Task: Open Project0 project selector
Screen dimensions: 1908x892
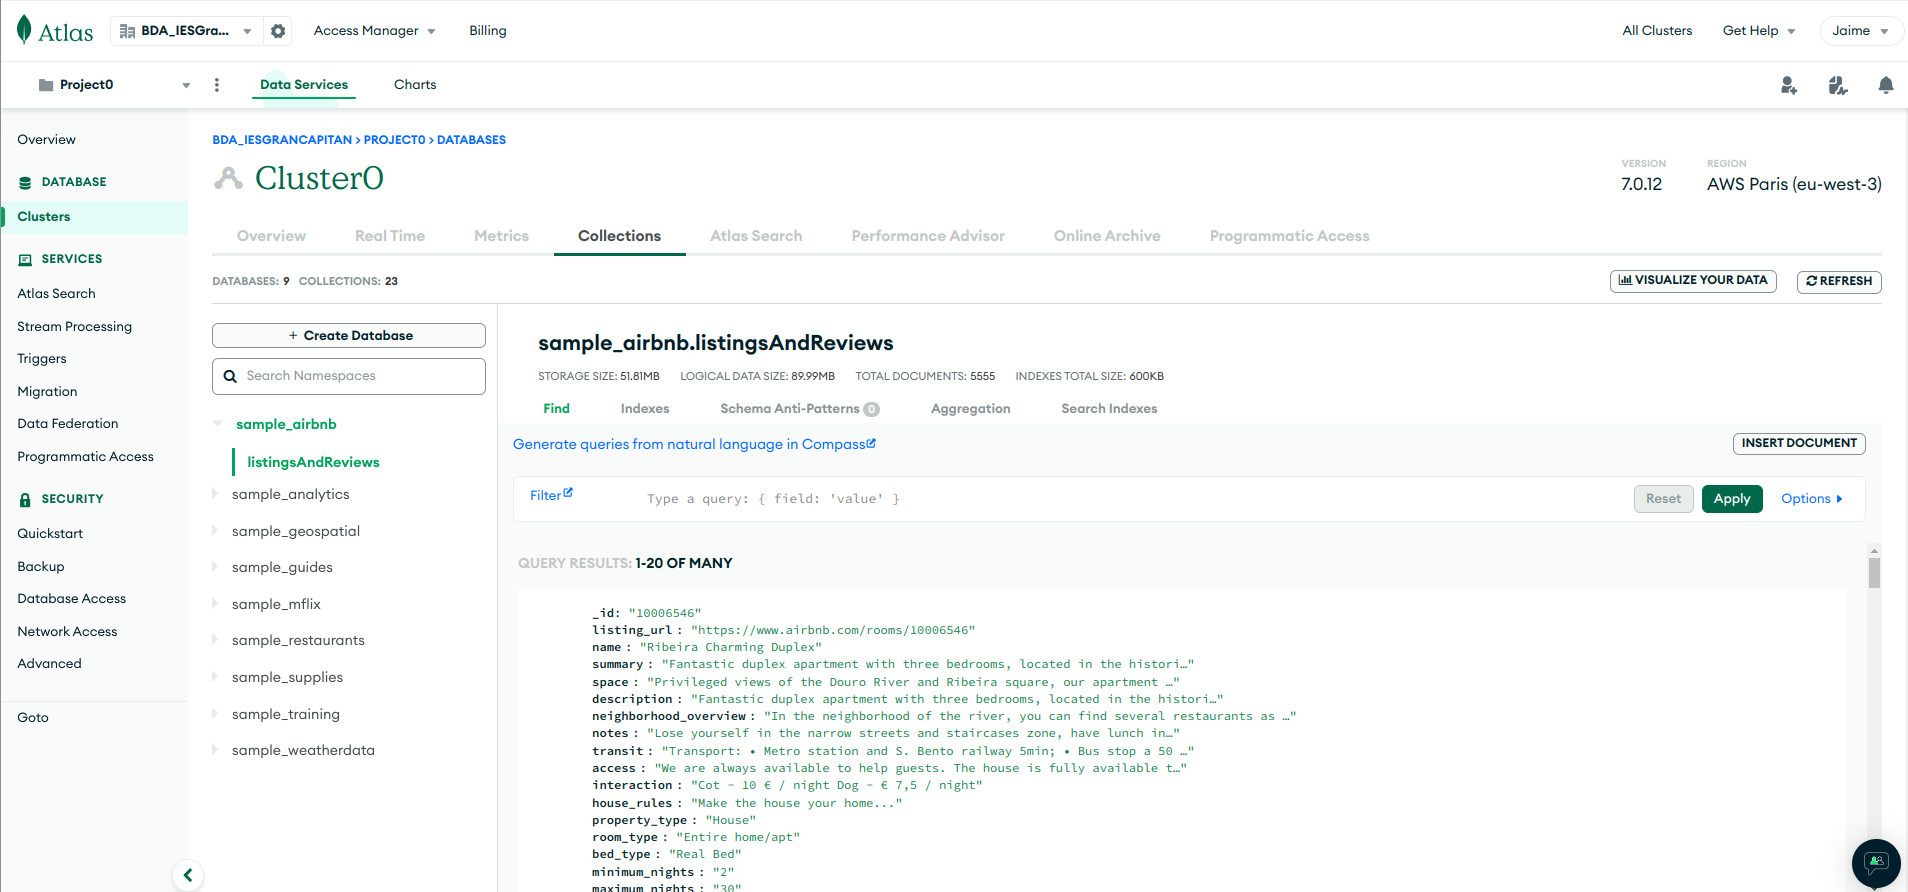Action: coord(113,85)
